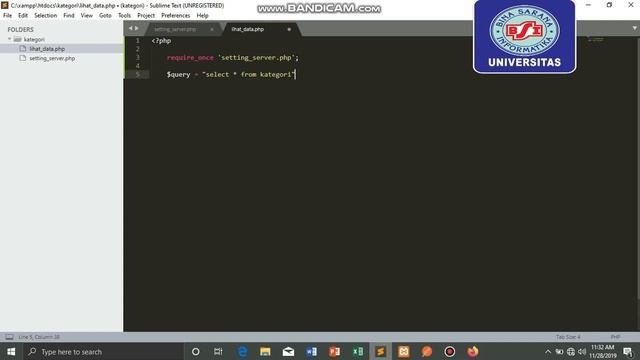Toggle sidebar via status bar panel icon
The height and width of the screenshot is (360, 640).
click(x=9, y=337)
